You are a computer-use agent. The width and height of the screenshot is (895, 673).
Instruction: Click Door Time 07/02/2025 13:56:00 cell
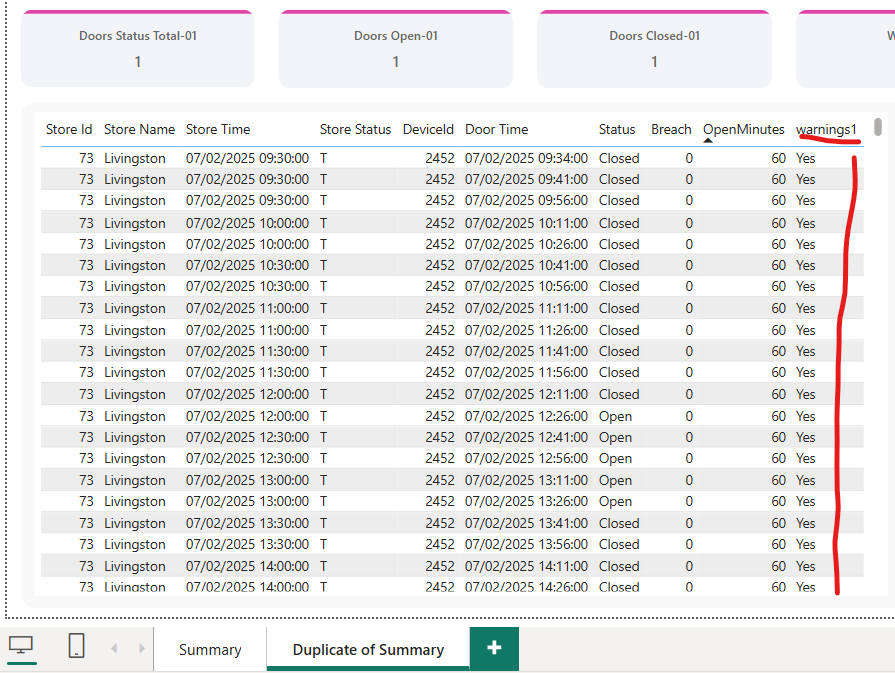click(526, 545)
